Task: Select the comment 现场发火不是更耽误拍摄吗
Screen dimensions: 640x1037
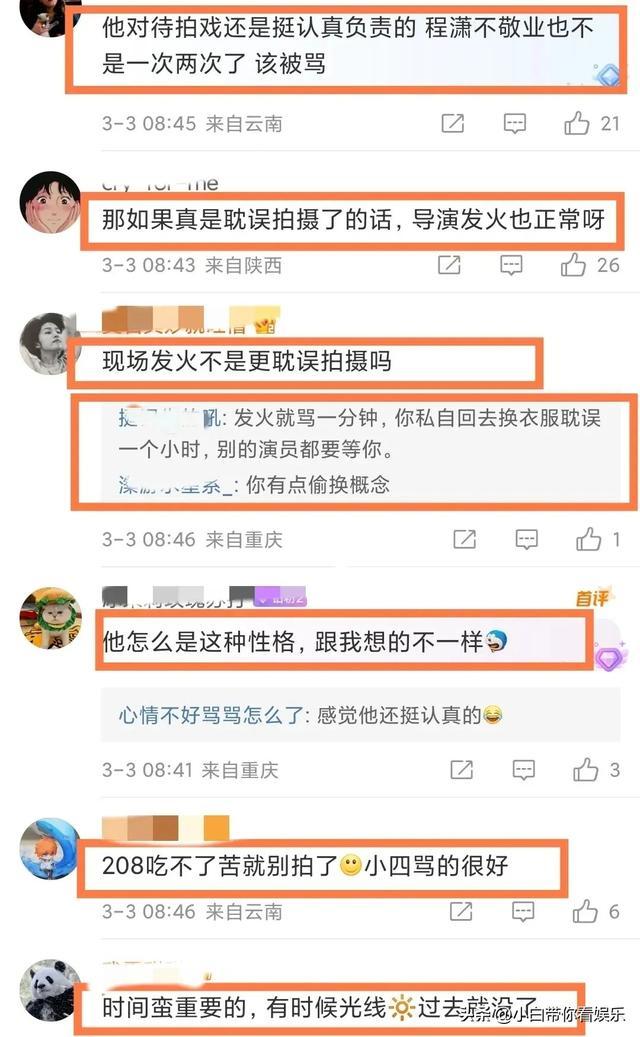Action: (247, 361)
